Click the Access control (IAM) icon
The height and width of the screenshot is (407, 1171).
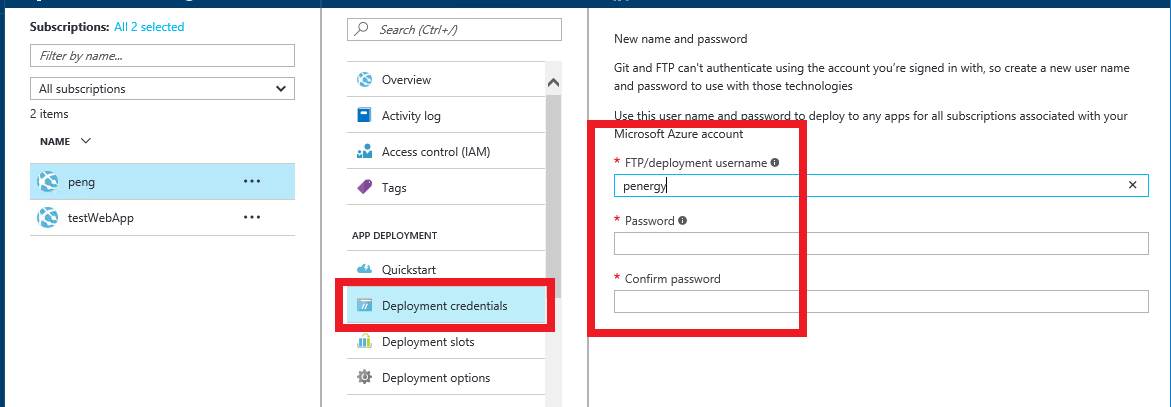364,152
